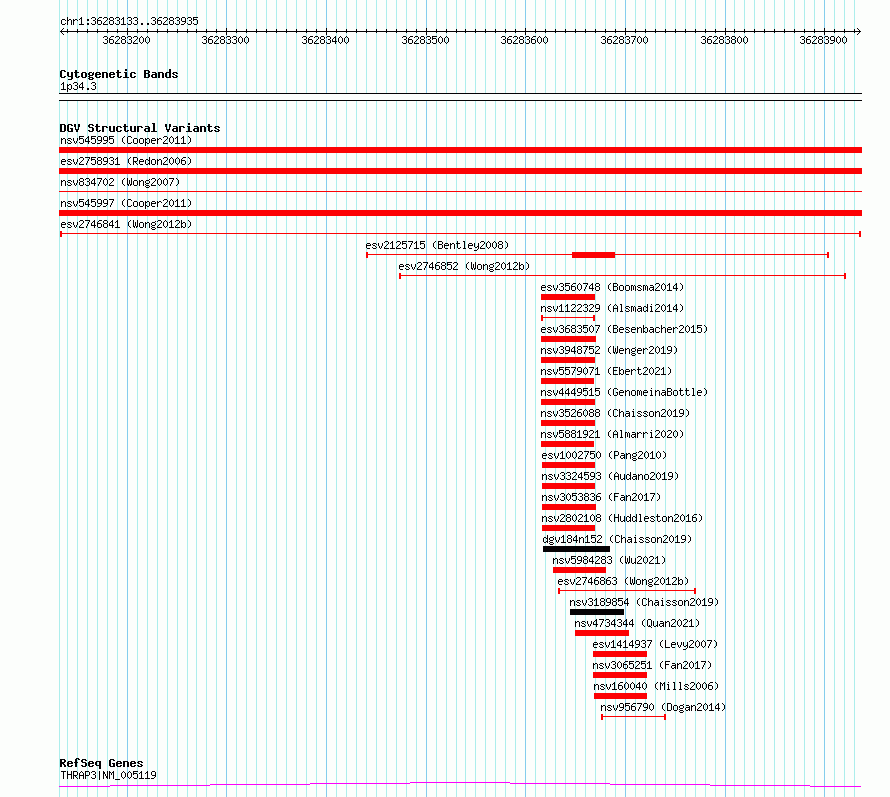
Task: Select nsv4734344 (Quan2021) variant
Action: coord(637,623)
